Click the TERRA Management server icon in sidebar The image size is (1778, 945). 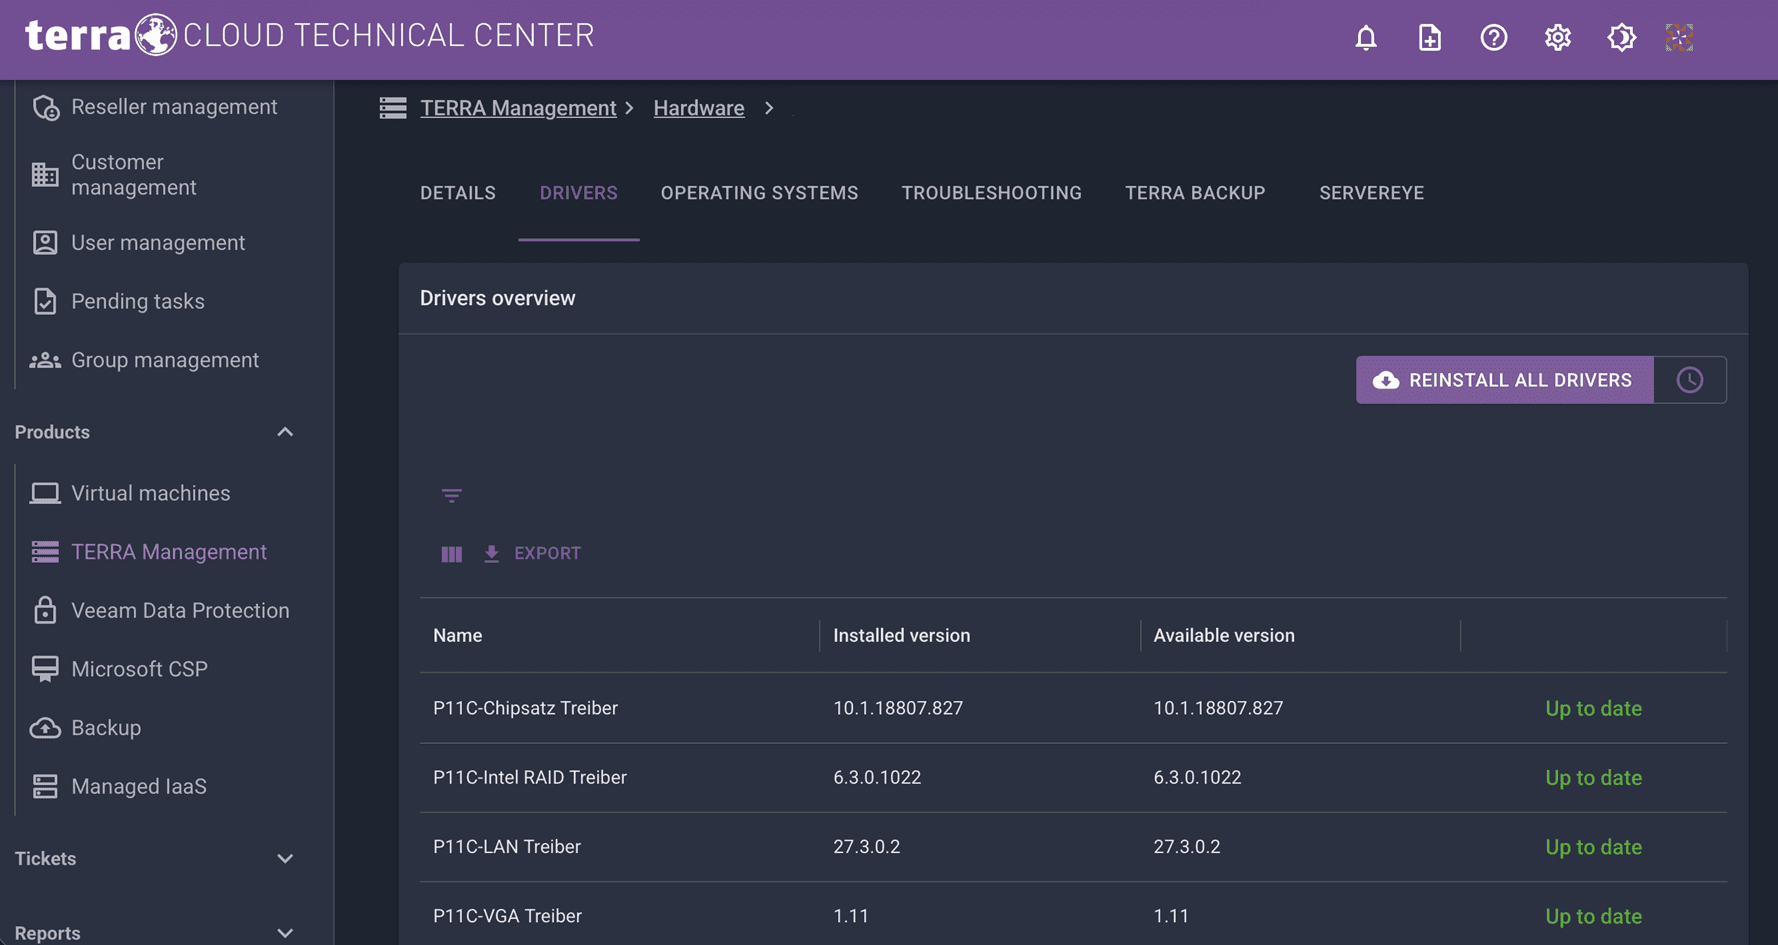45,552
